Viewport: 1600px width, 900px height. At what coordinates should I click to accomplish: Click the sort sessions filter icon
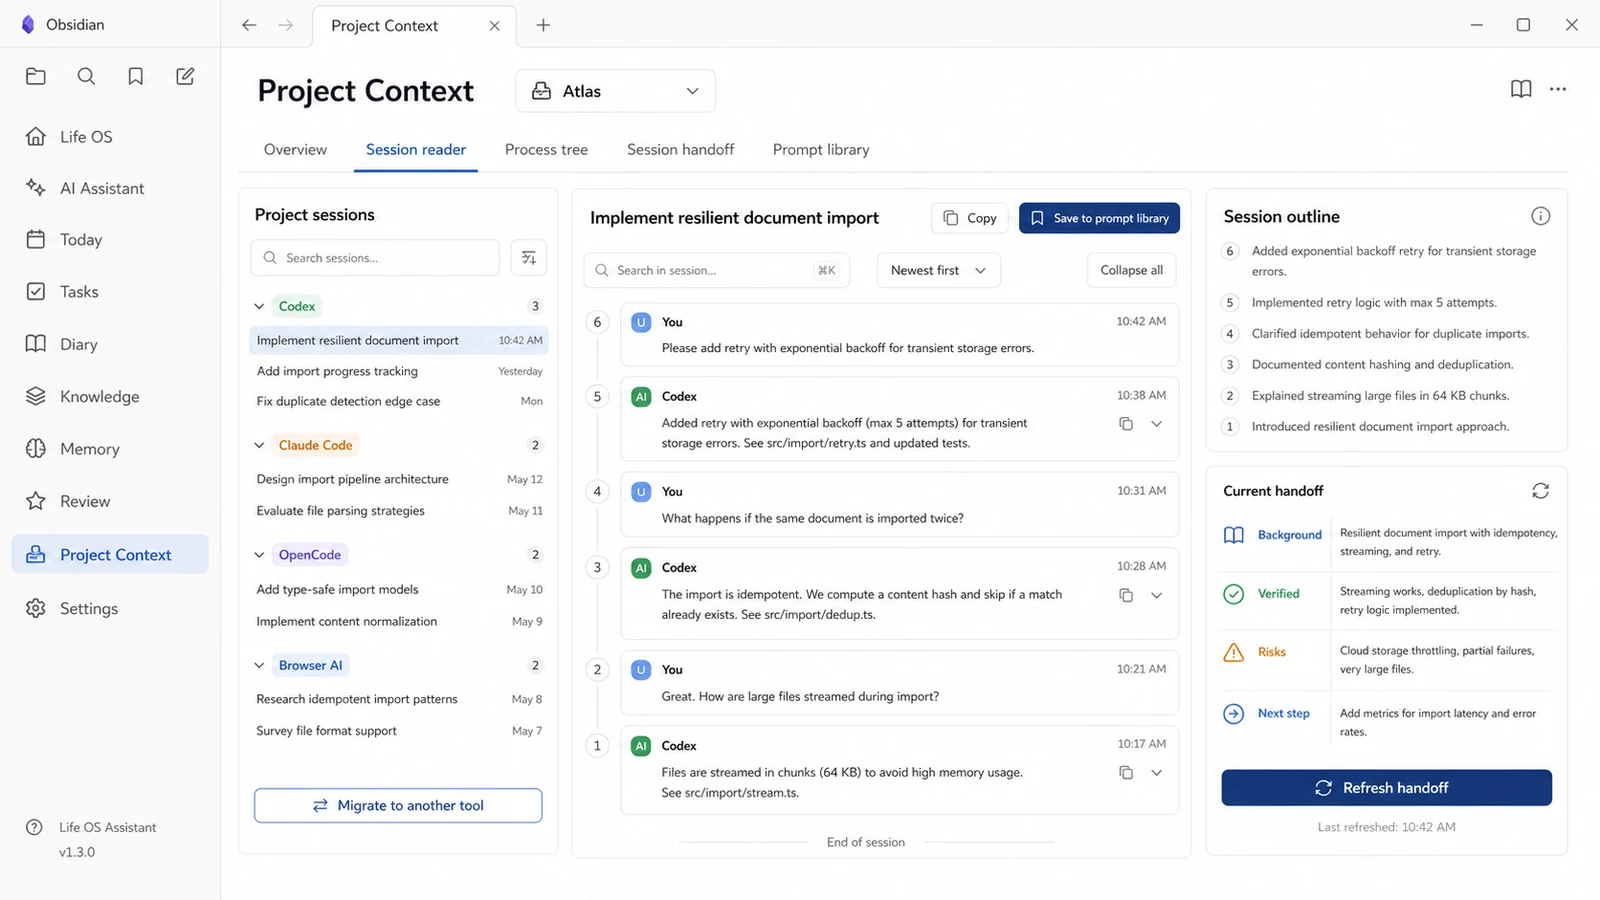528,257
